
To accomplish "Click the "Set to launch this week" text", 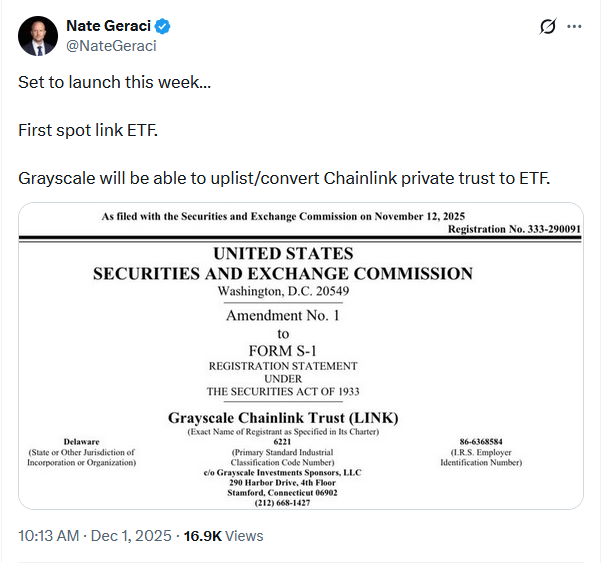I will pos(114,82).
